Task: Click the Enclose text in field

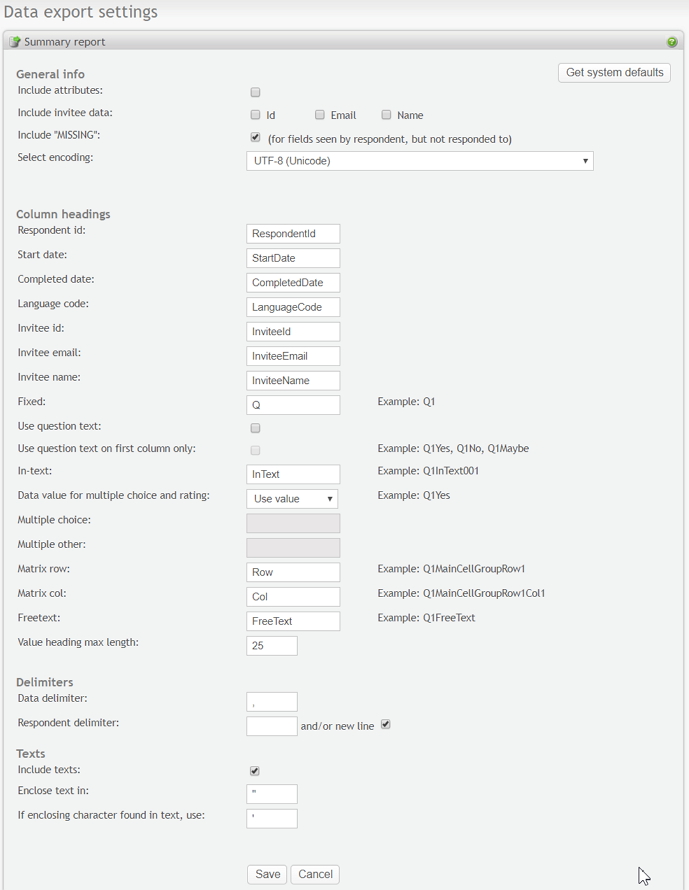Action: 272,794
